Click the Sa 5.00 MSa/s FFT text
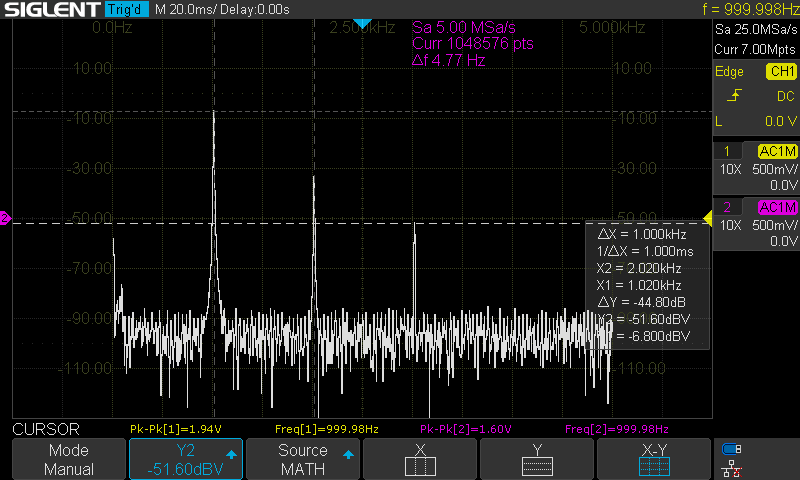The image size is (800, 480). tap(464, 27)
